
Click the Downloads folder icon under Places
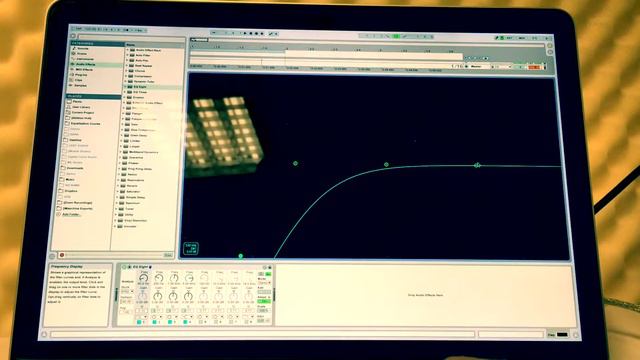tap(63, 168)
